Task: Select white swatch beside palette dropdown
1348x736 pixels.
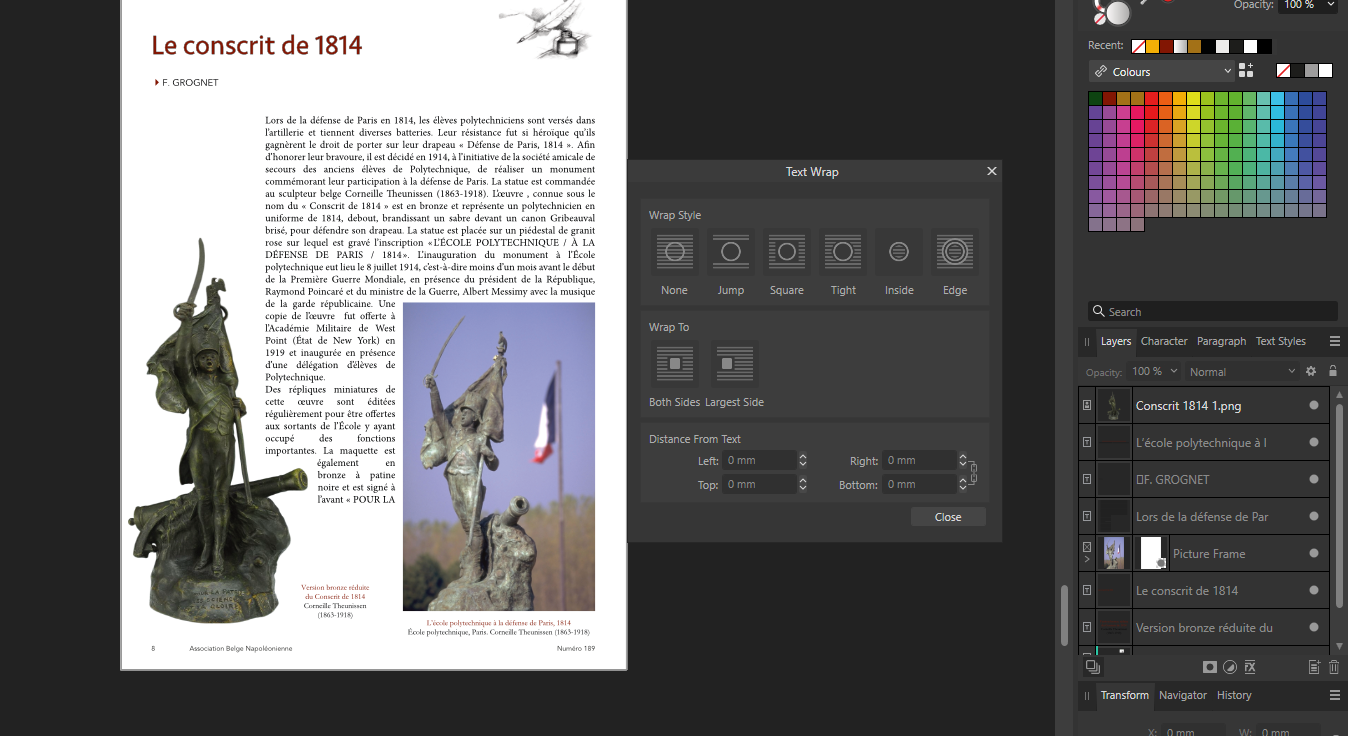Action: tap(1326, 71)
